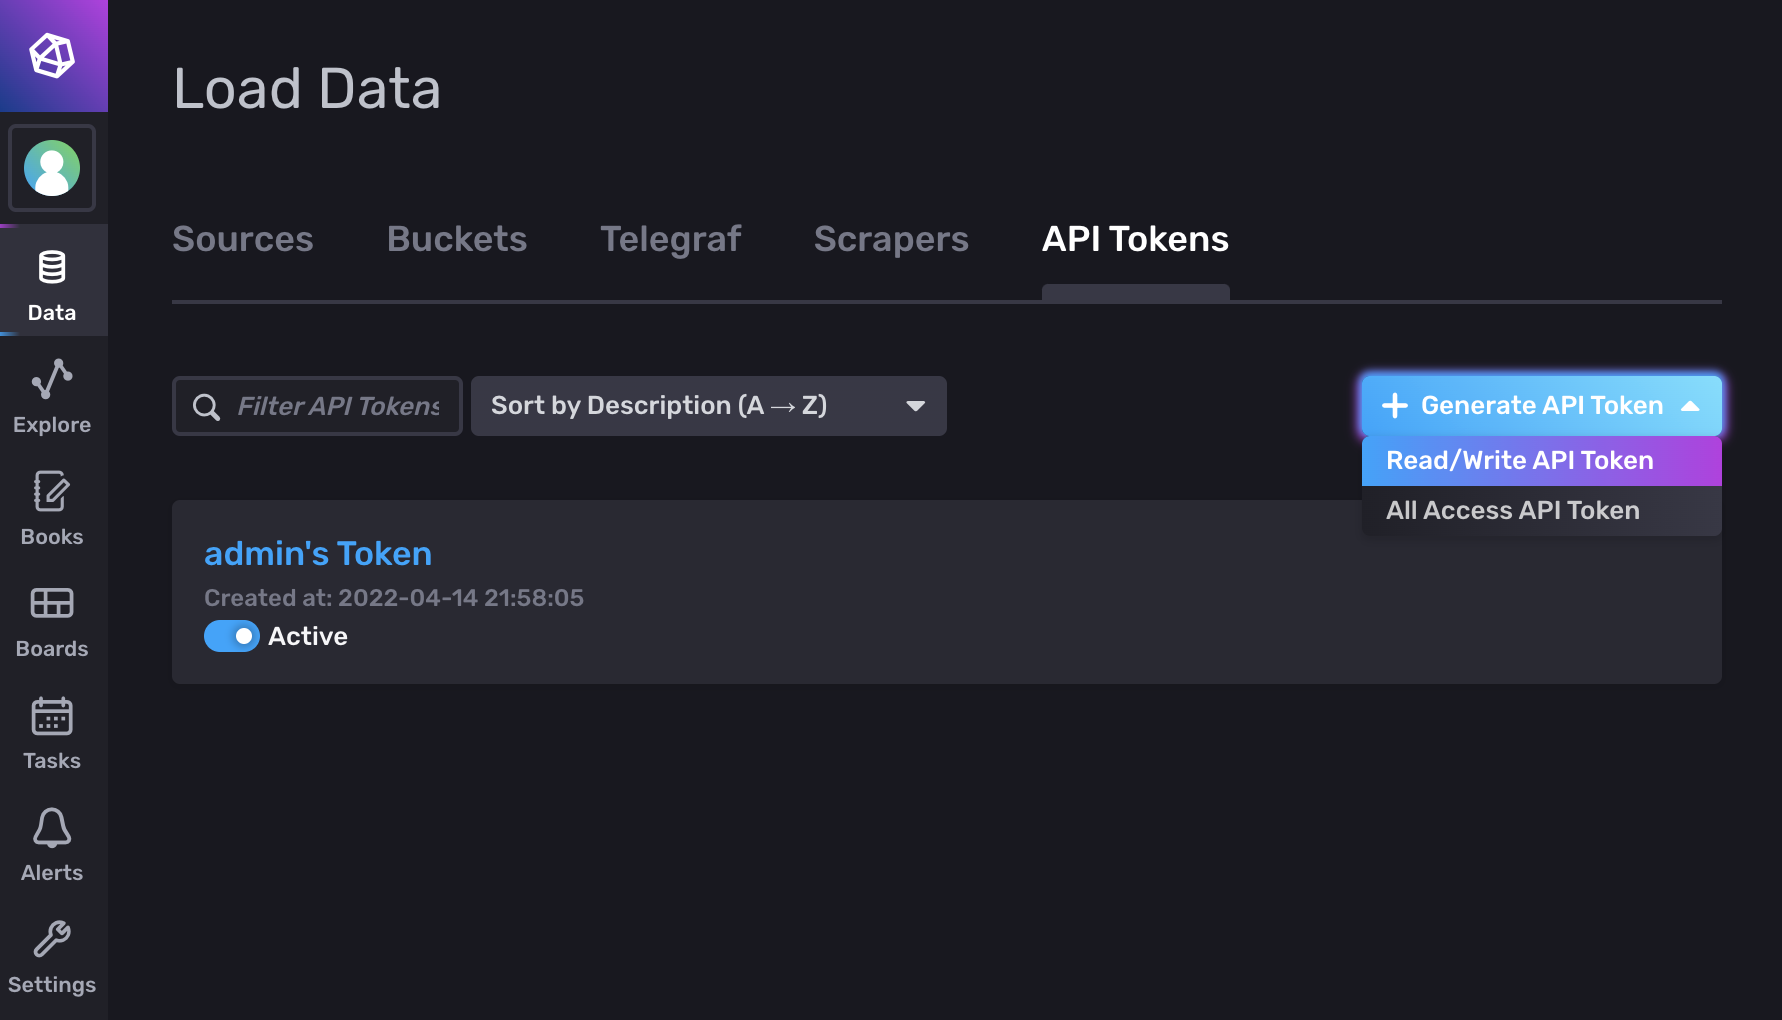The image size is (1782, 1020).
Task: Click the InfluxData logo at top left
Action: (x=54, y=55)
